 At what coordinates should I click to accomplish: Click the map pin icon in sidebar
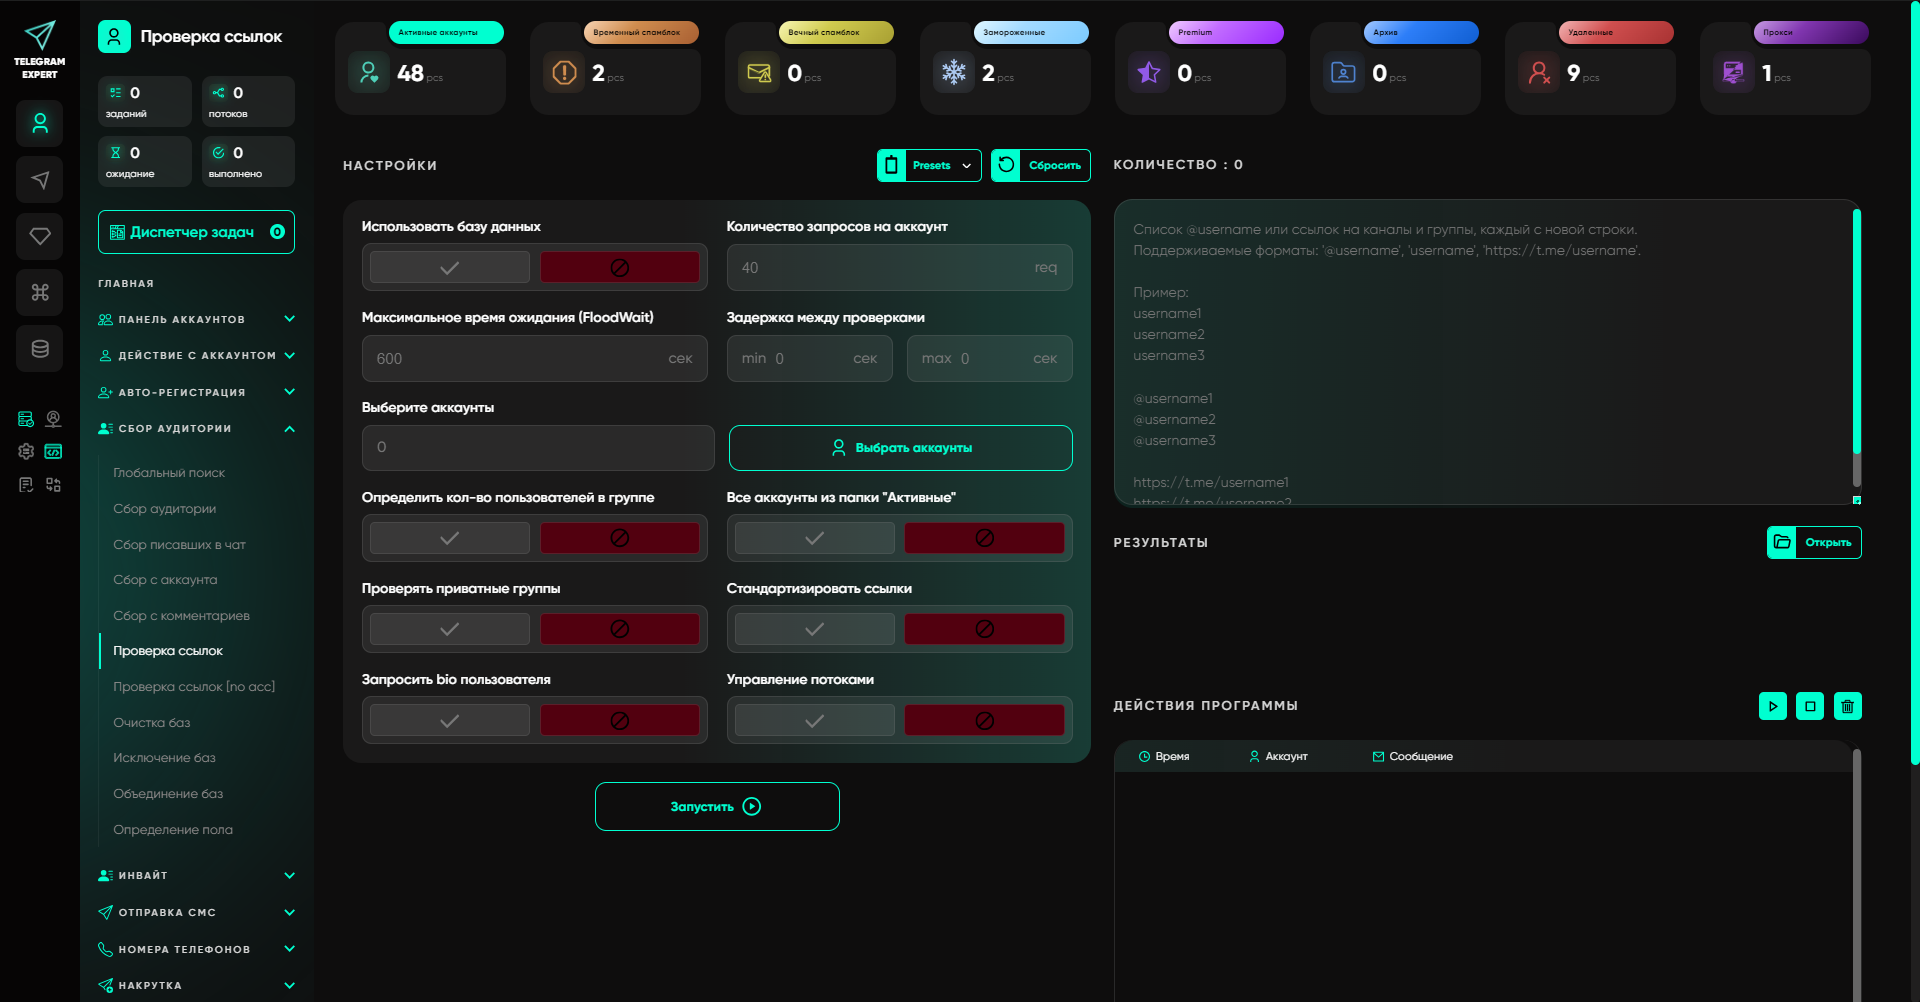click(x=53, y=419)
